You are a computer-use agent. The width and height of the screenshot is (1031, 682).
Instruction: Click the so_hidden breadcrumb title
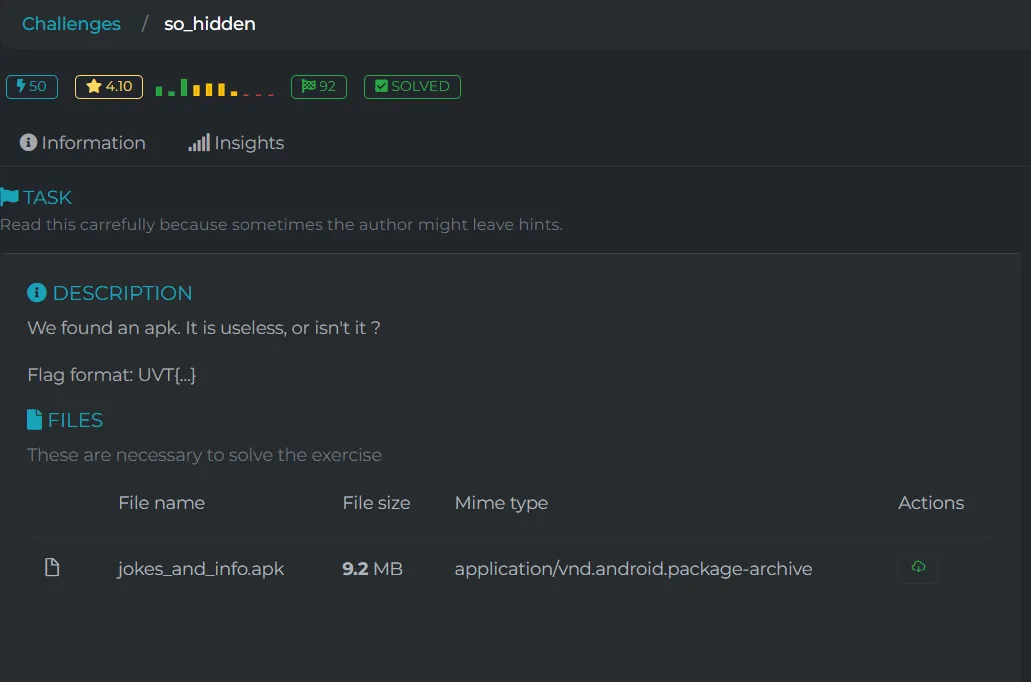210,24
